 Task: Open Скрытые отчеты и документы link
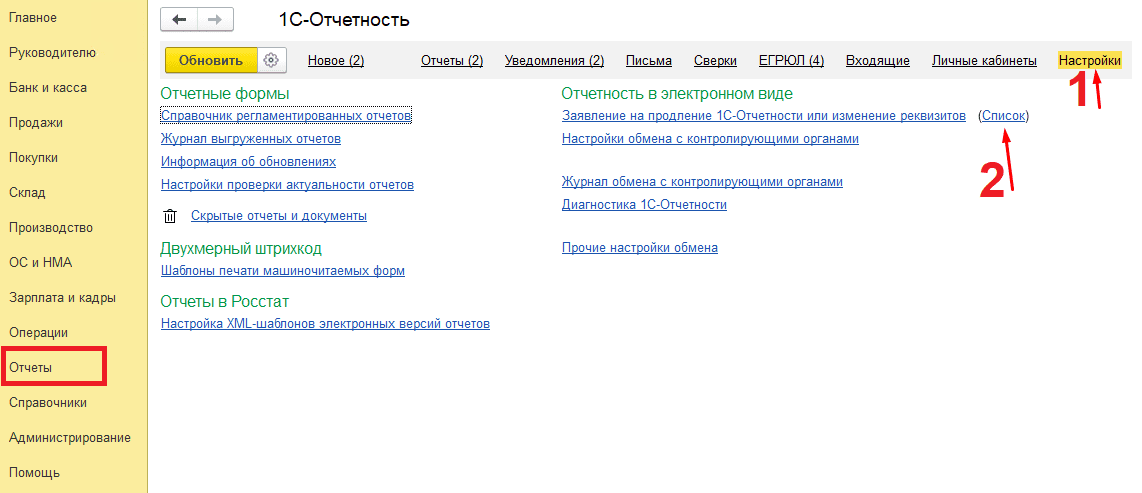click(x=279, y=216)
